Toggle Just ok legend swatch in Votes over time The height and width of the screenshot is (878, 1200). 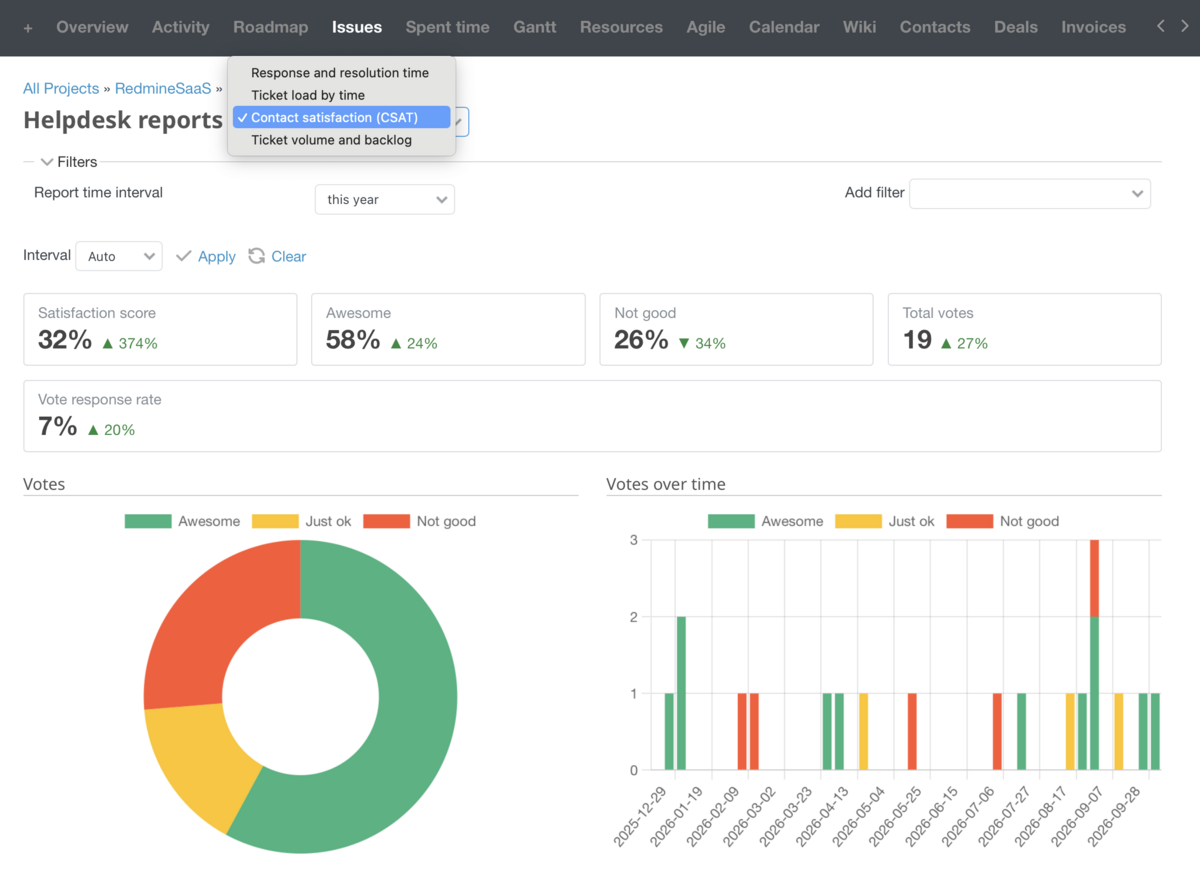tap(858, 521)
